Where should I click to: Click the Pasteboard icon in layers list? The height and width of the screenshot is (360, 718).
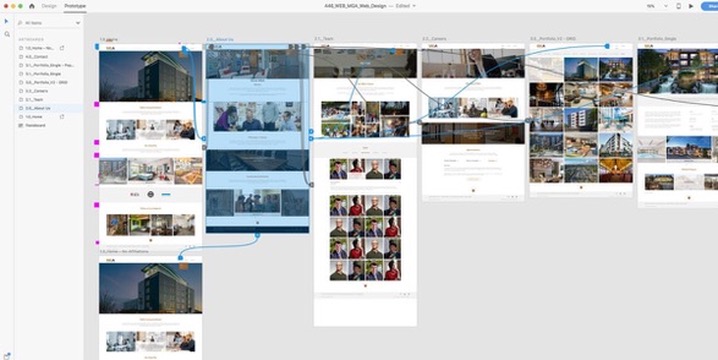click(x=21, y=125)
